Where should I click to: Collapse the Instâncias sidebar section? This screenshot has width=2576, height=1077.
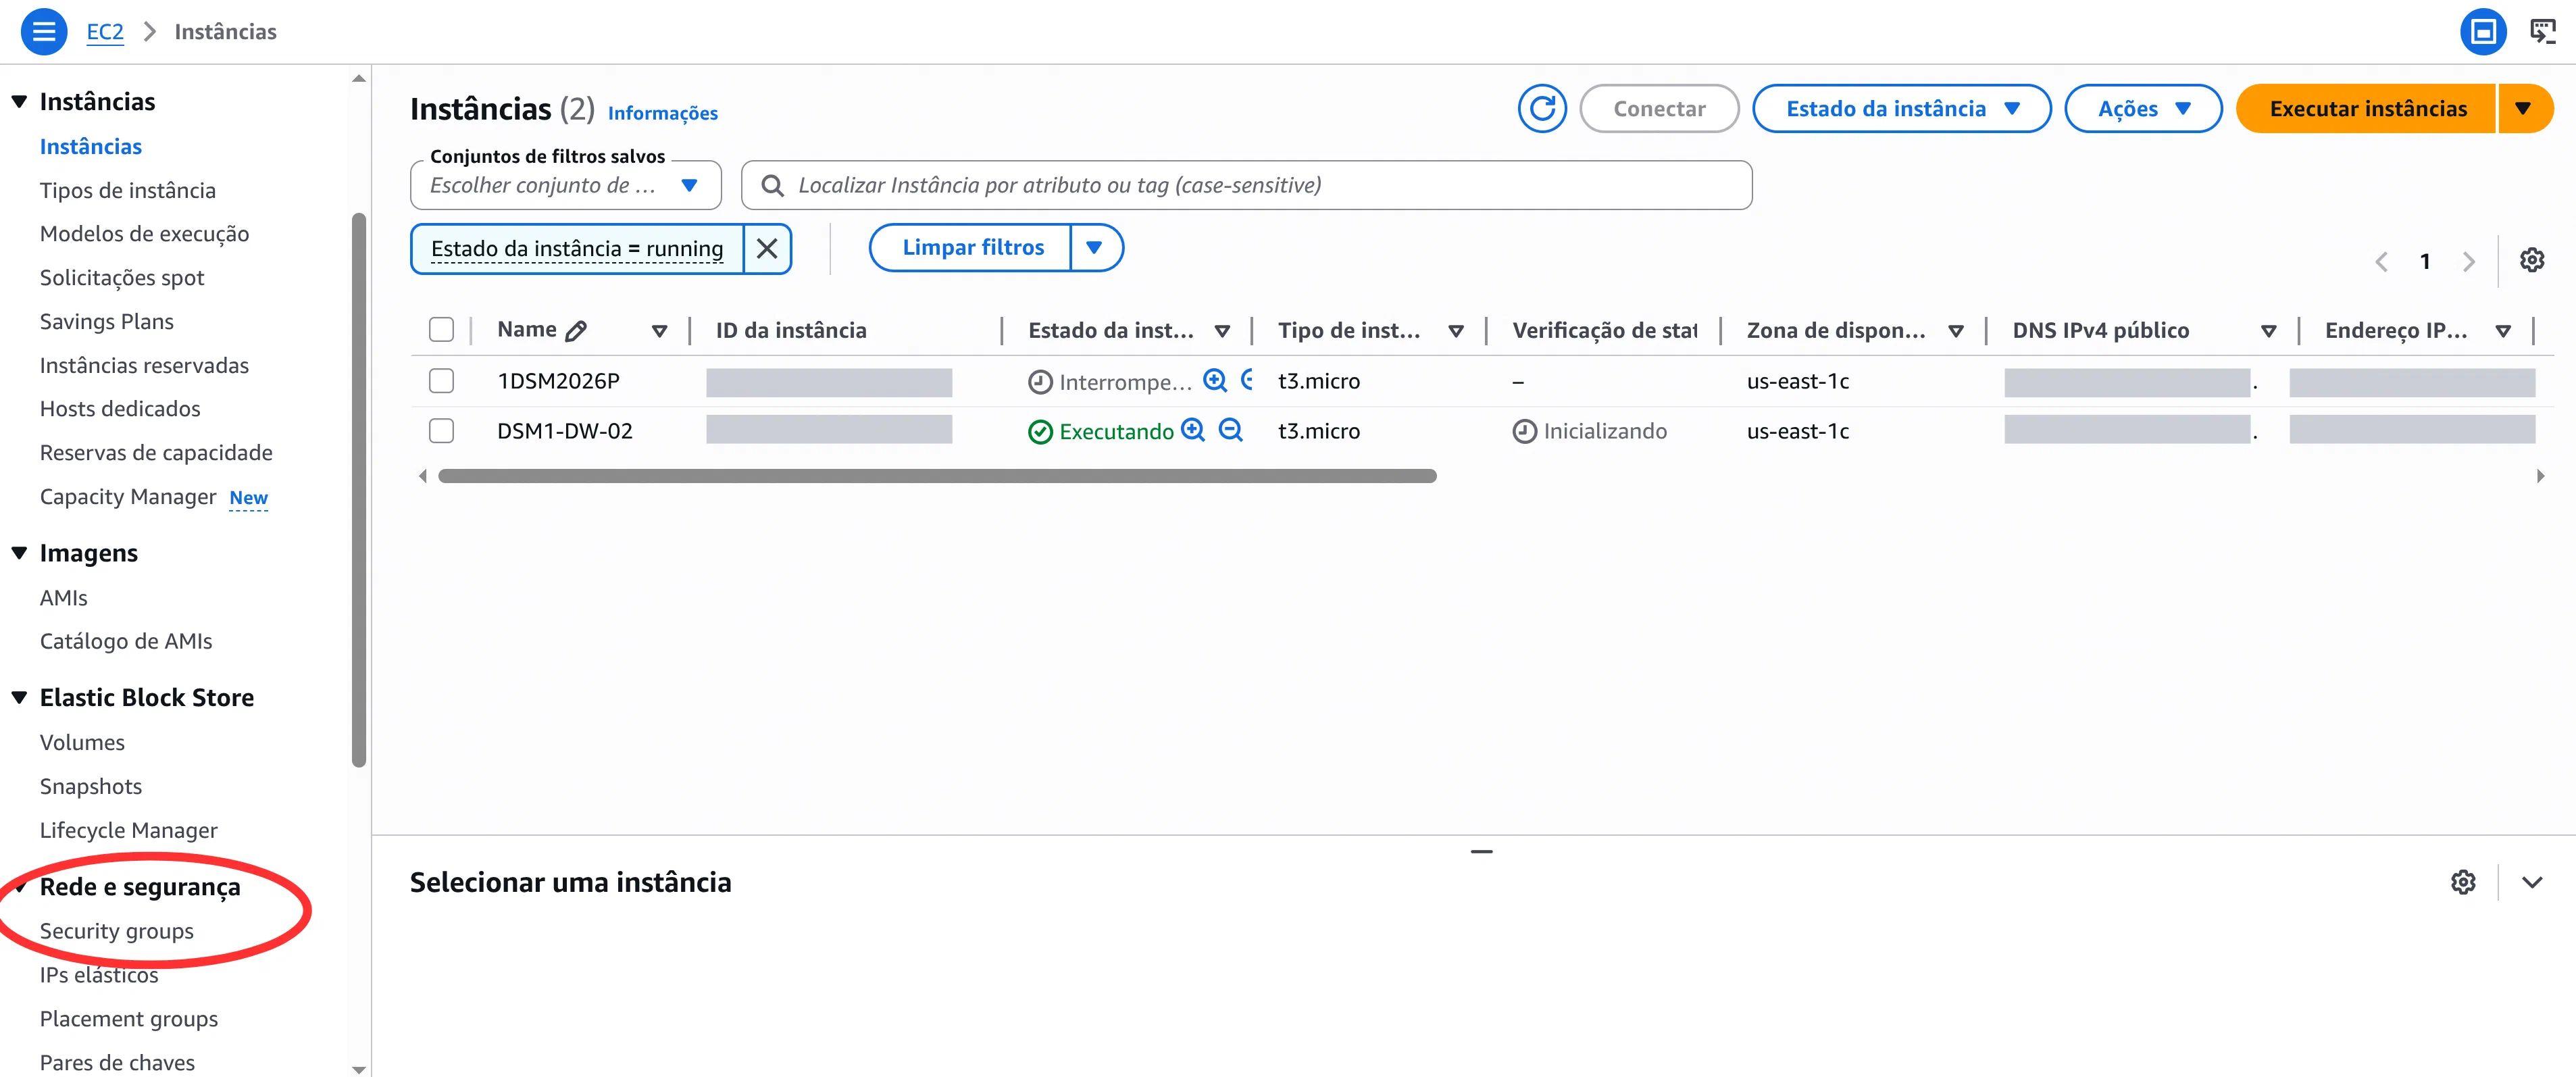19,102
